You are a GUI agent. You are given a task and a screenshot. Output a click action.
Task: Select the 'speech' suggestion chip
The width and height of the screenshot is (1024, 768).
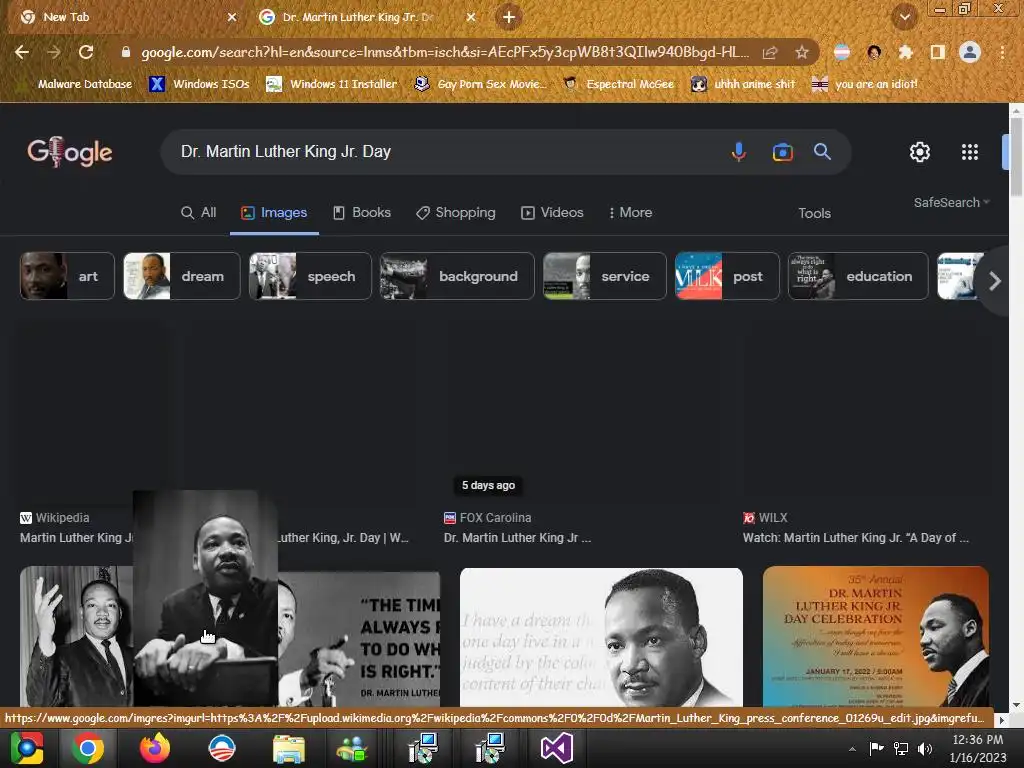point(310,276)
